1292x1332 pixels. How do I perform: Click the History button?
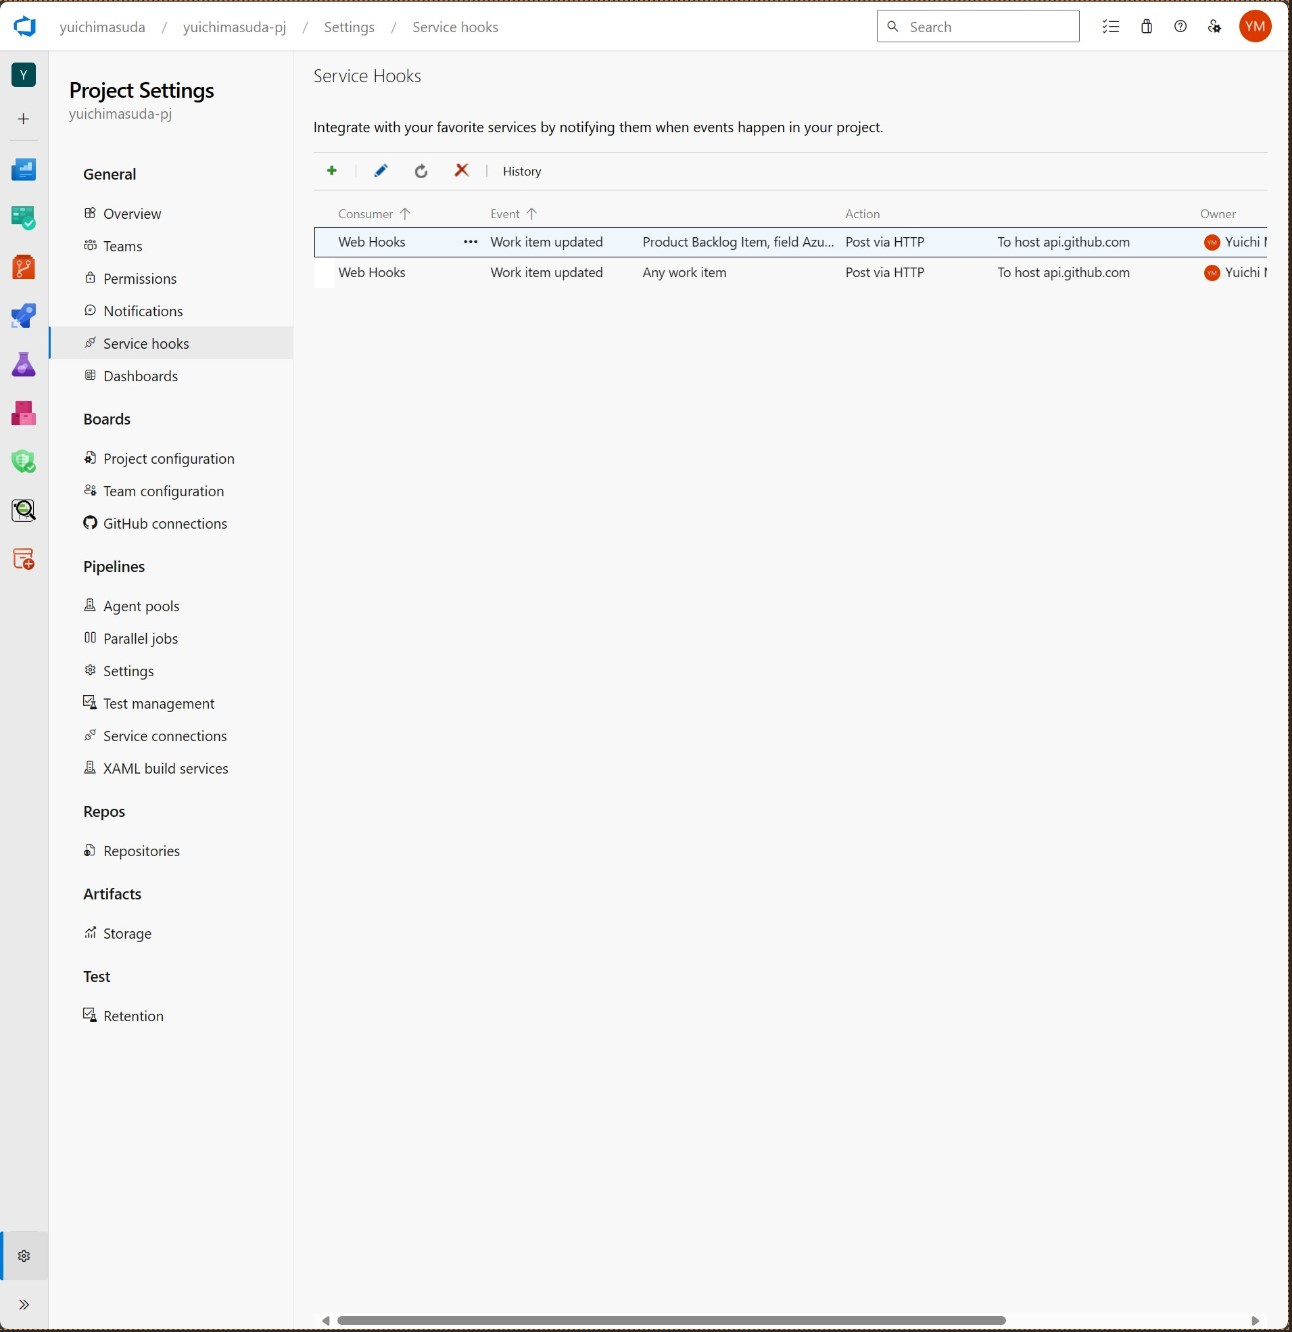tap(521, 171)
